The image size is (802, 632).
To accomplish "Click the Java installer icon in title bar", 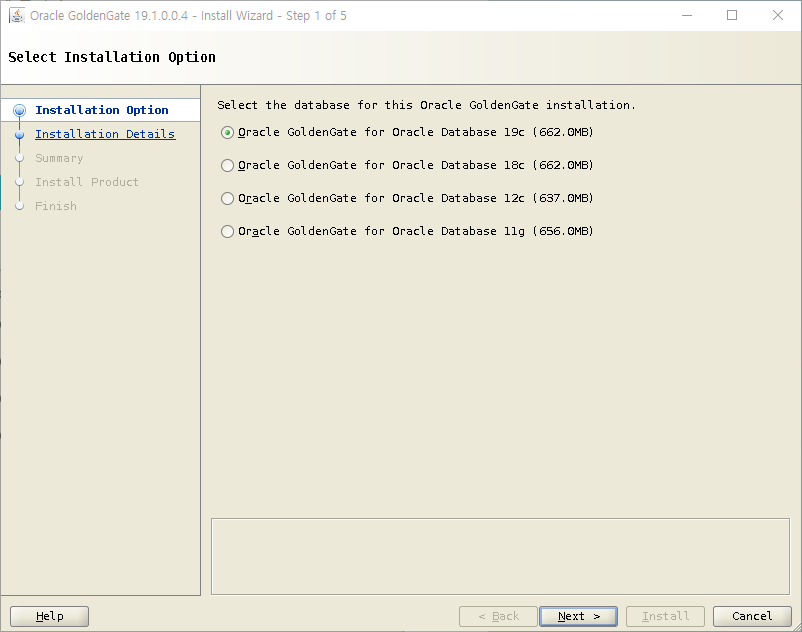I will click(x=16, y=15).
